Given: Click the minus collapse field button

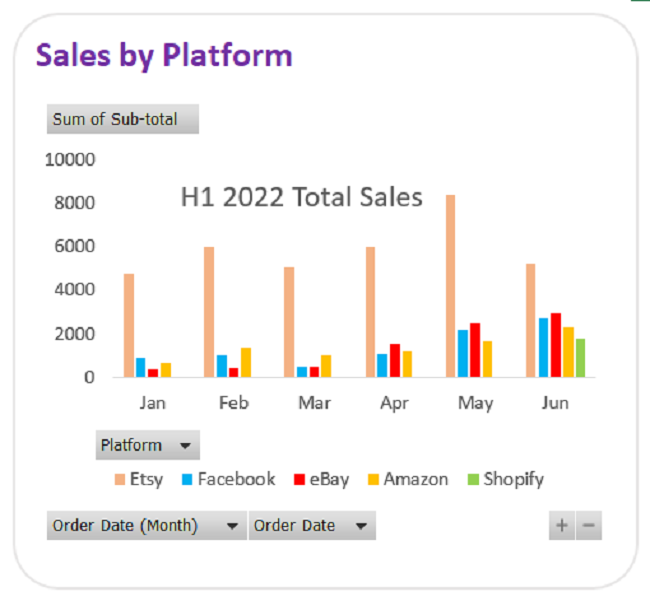Looking at the screenshot, I should click(x=589, y=526).
